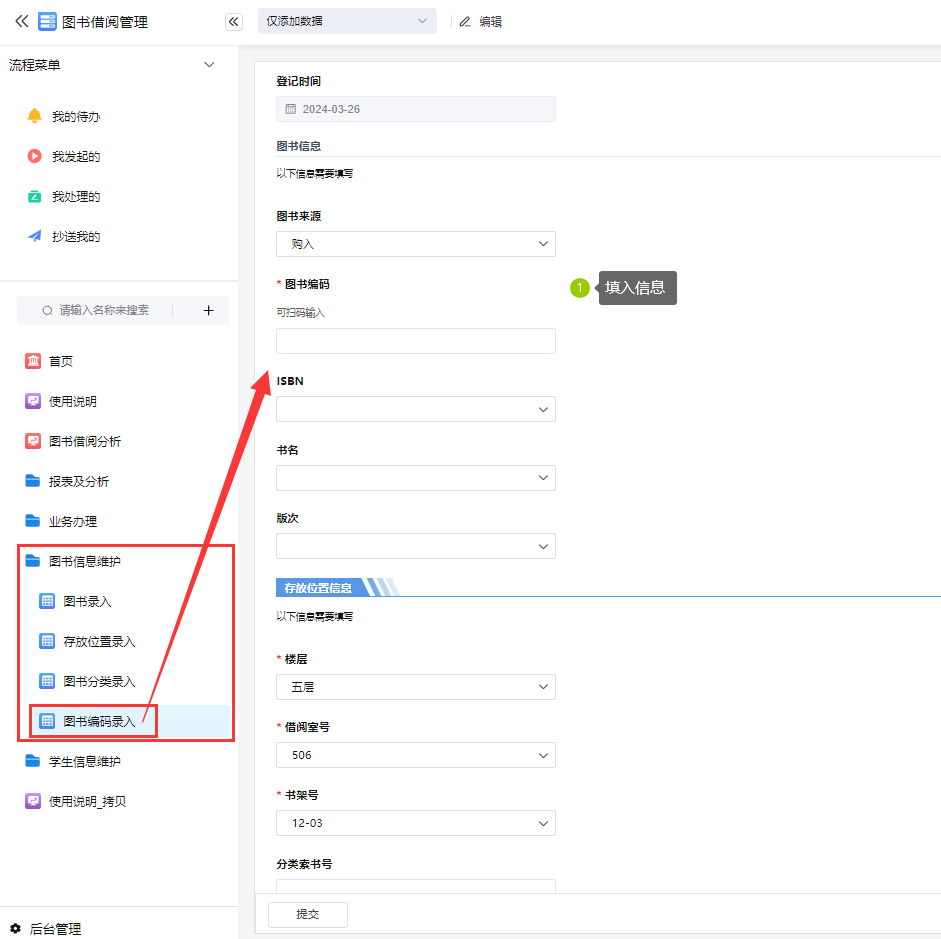Click the red 首页 home icon
This screenshot has height=939, width=941.
click(33, 361)
